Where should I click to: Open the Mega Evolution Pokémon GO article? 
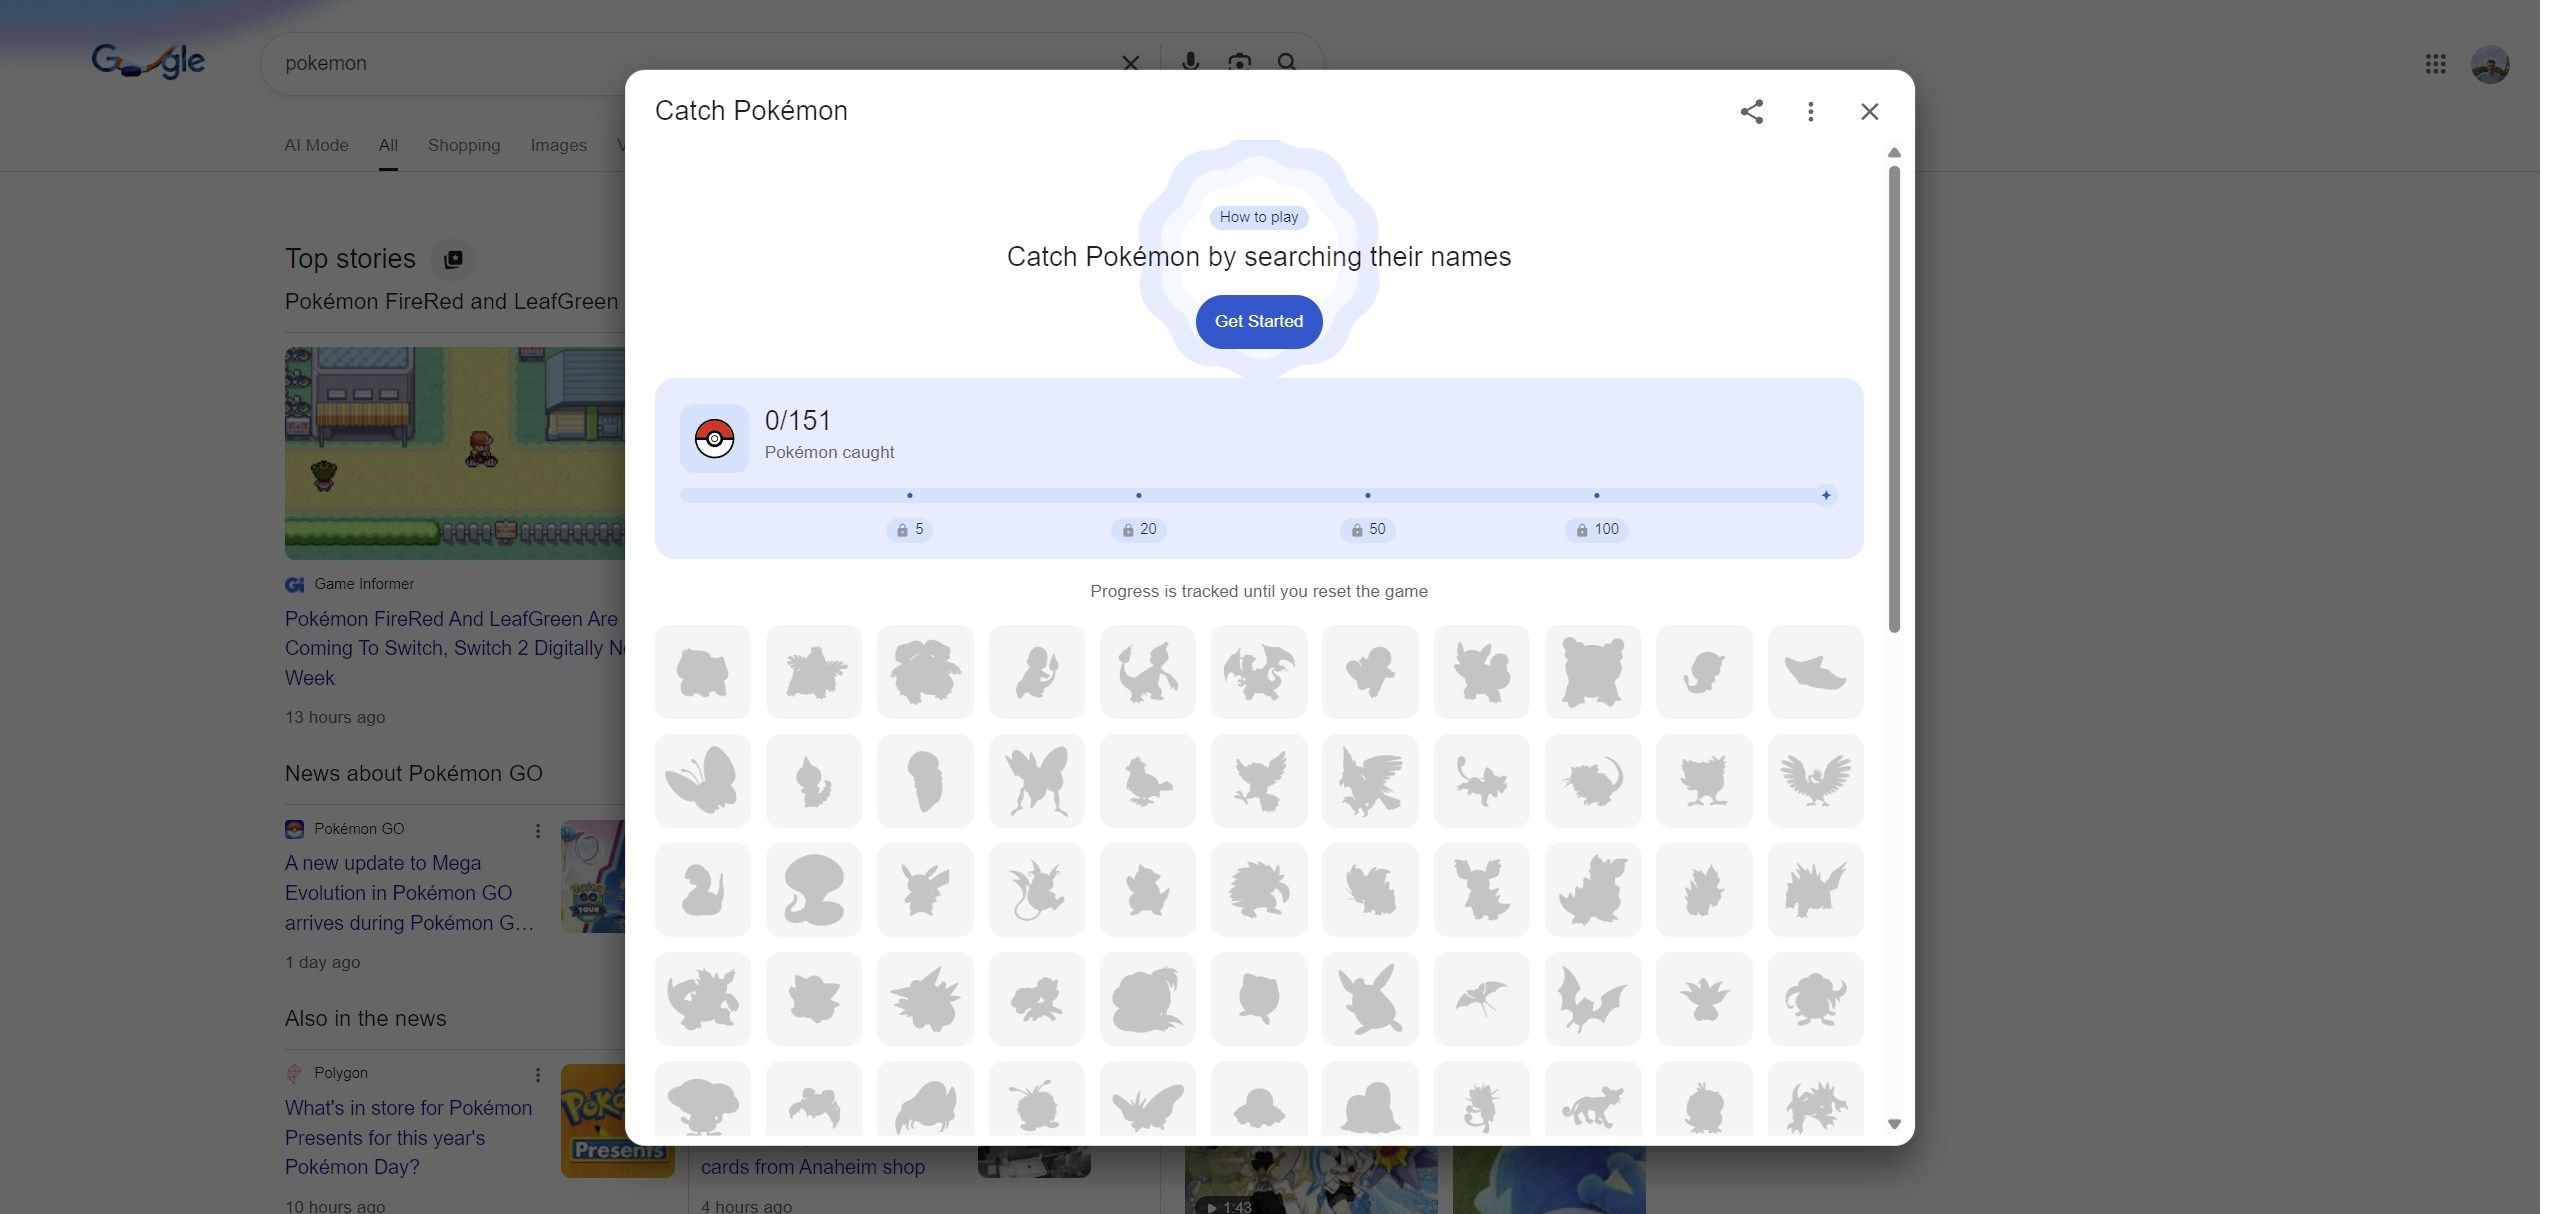click(x=409, y=893)
